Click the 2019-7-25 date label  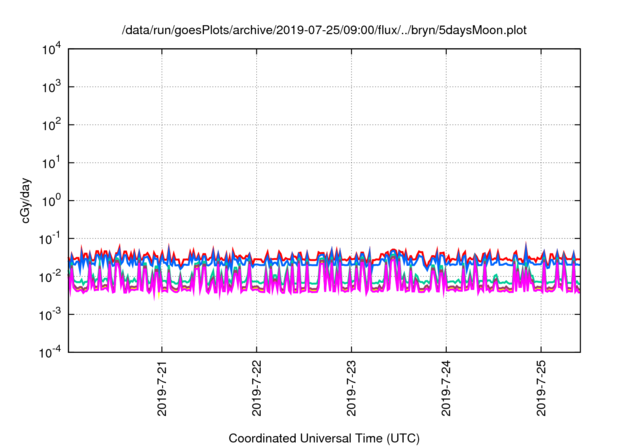pos(541,388)
